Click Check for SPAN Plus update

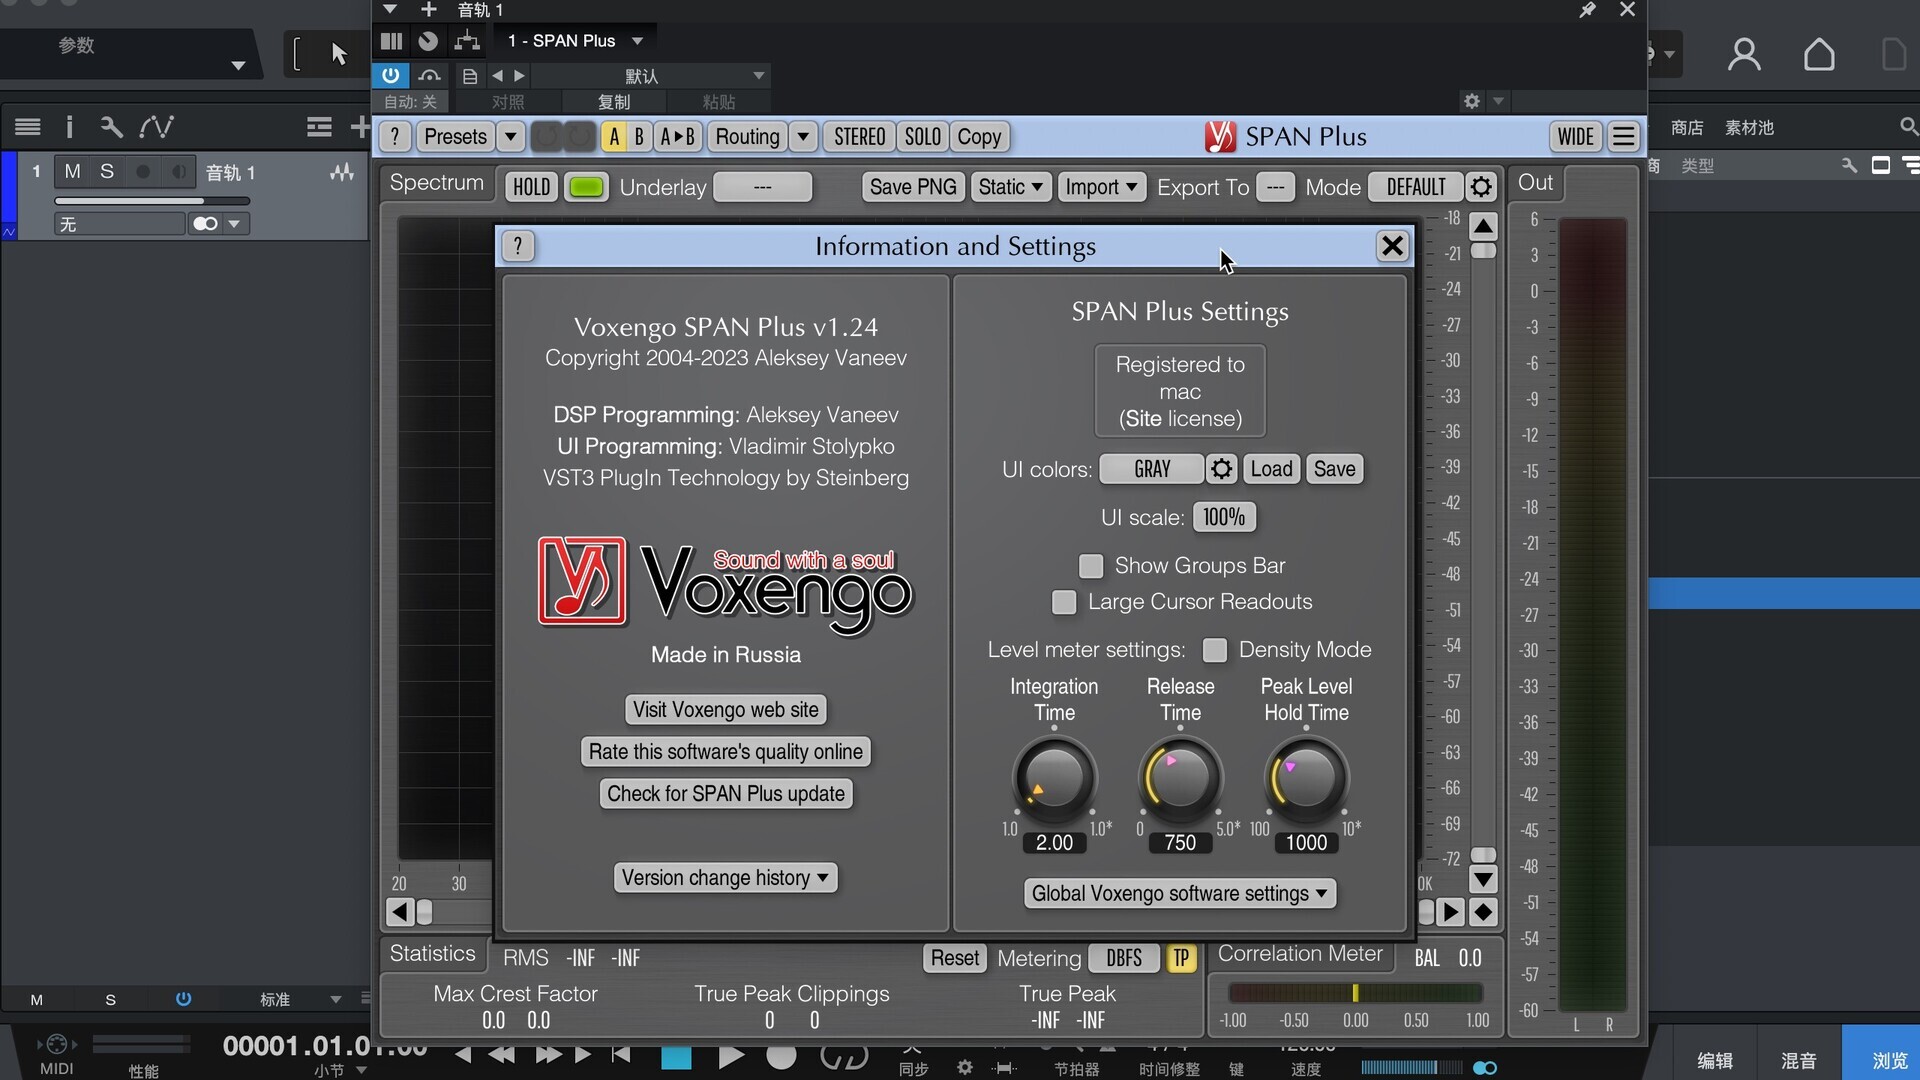pyautogui.click(x=725, y=793)
